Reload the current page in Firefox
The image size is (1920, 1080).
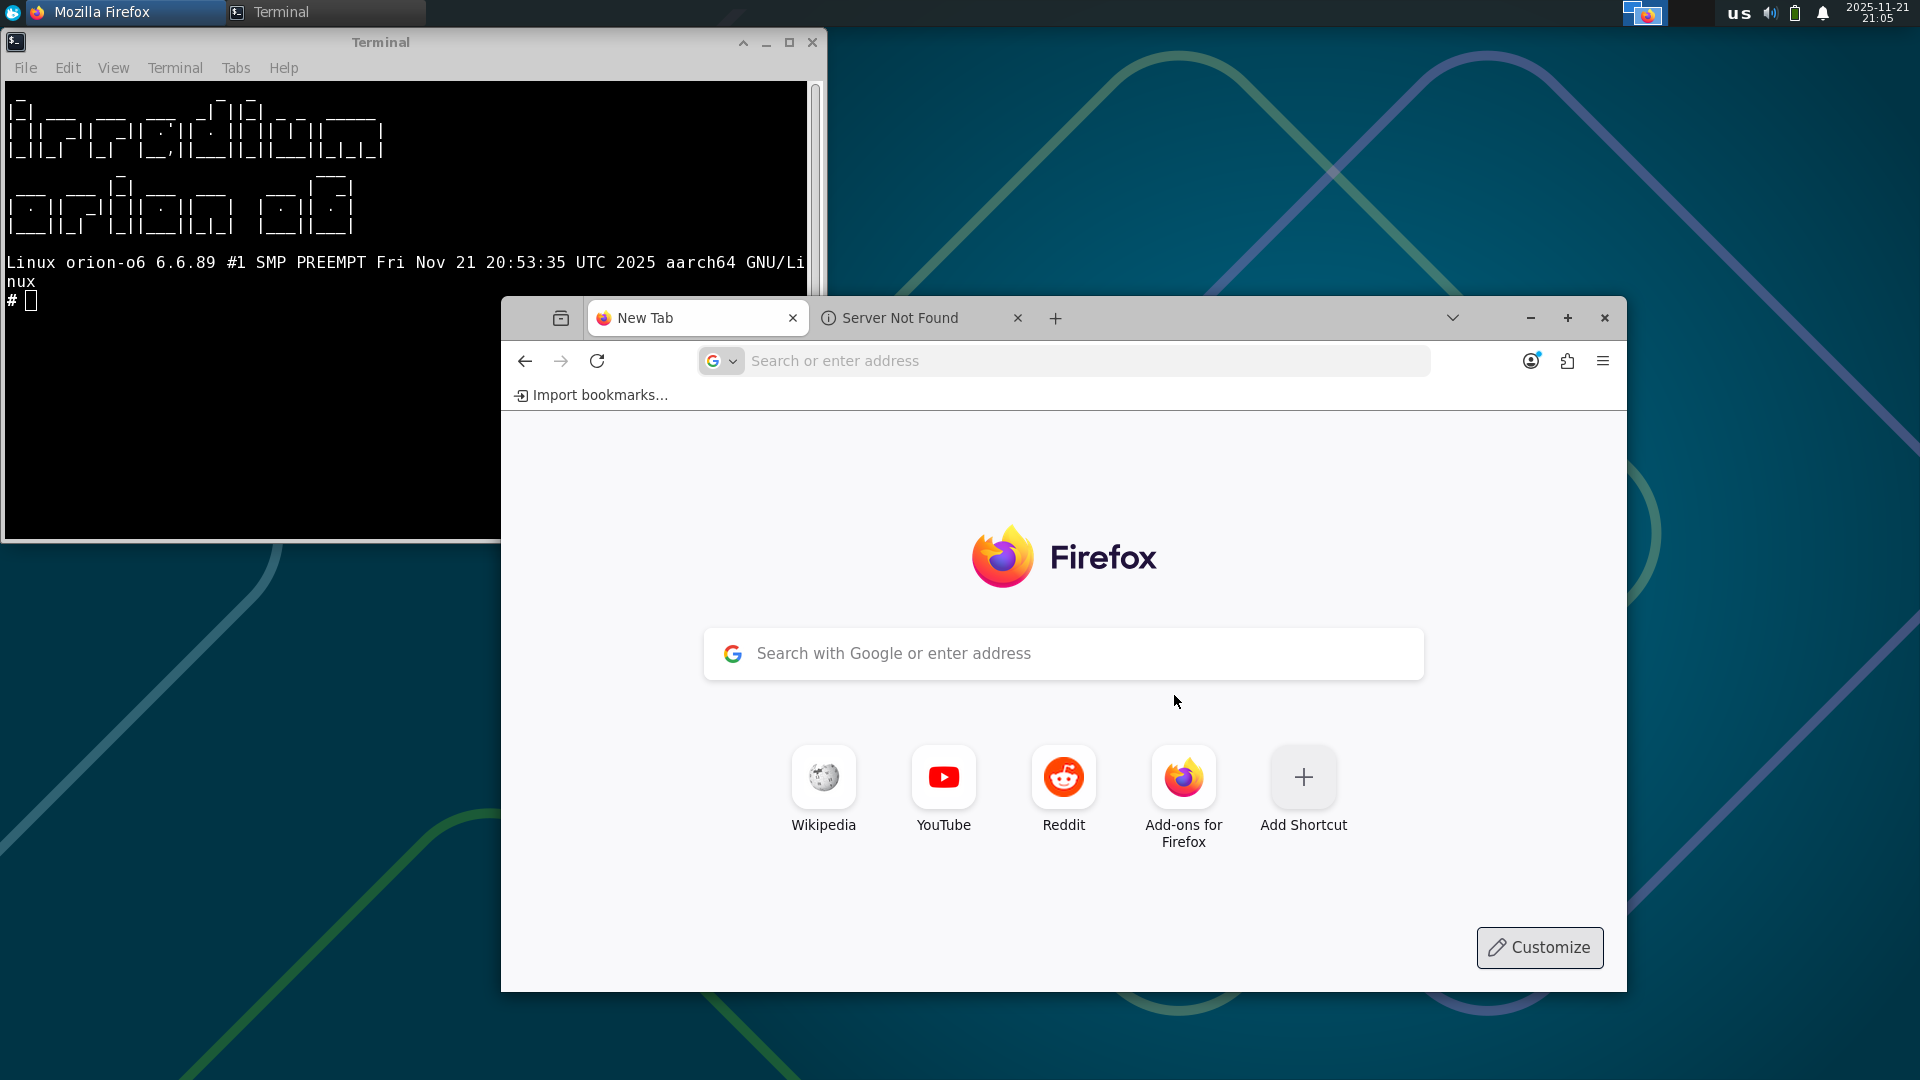coord(597,361)
